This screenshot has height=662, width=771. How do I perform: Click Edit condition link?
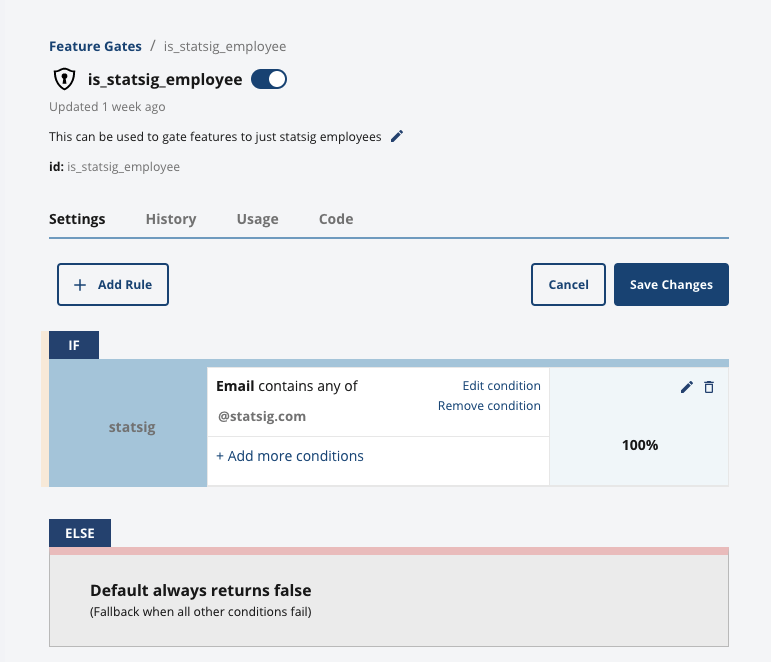(x=502, y=386)
